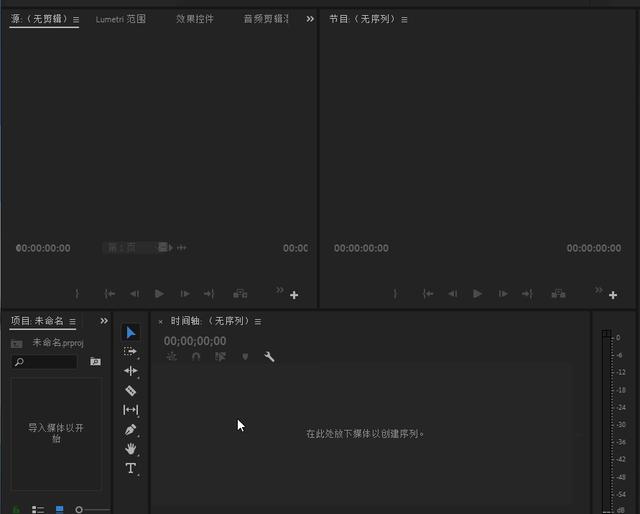The height and width of the screenshot is (514, 640).
Task: Select the Ripple Edit tool
Action: click(x=131, y=371)
